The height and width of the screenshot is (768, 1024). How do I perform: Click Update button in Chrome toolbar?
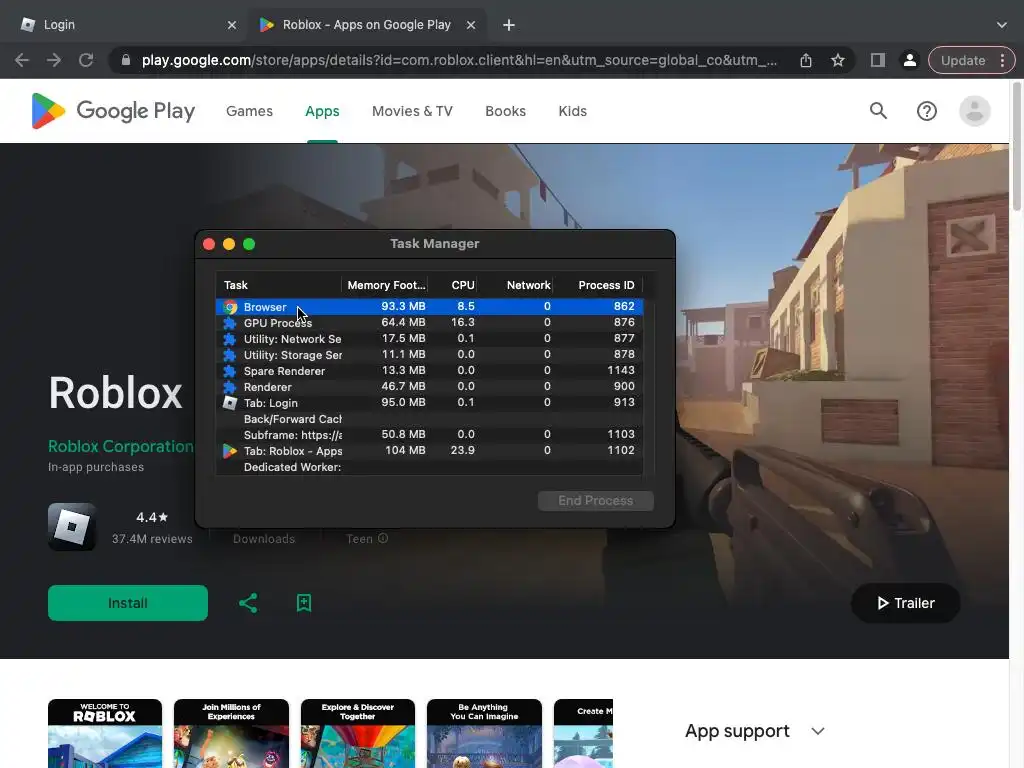coord(963,60)
